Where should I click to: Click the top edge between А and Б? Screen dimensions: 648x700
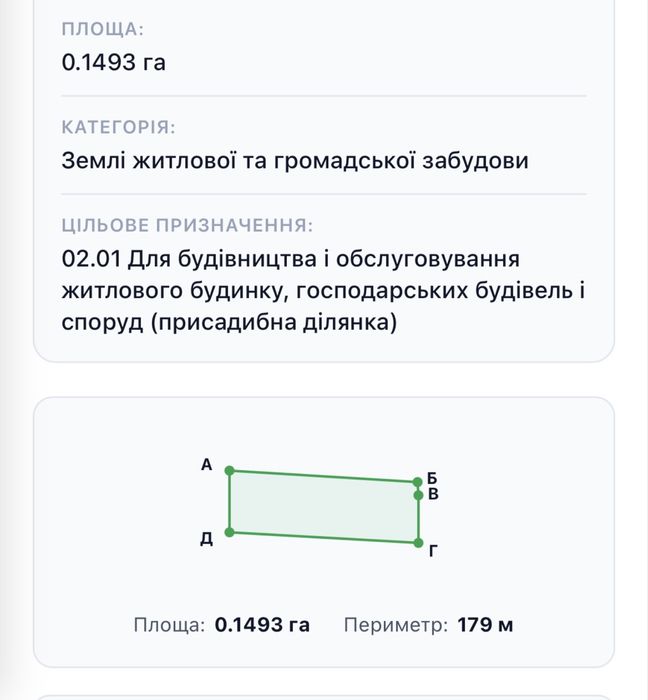324,476
